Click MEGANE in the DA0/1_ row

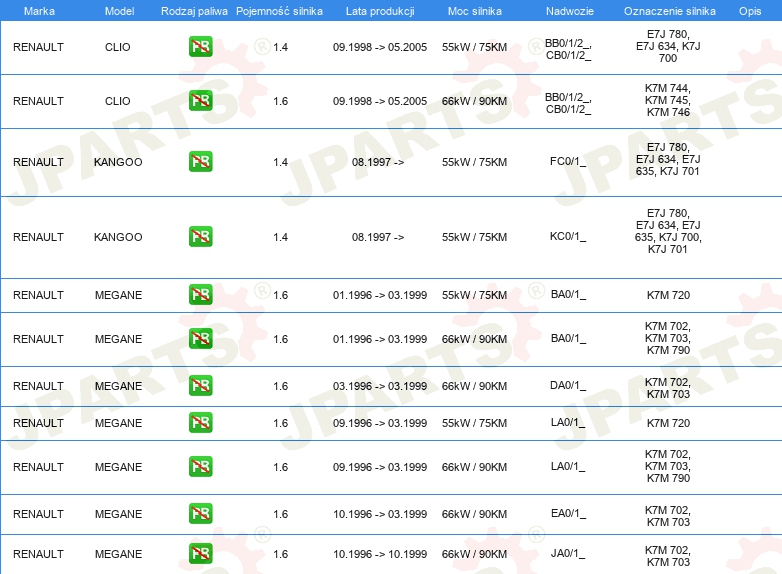coord(118,386)
